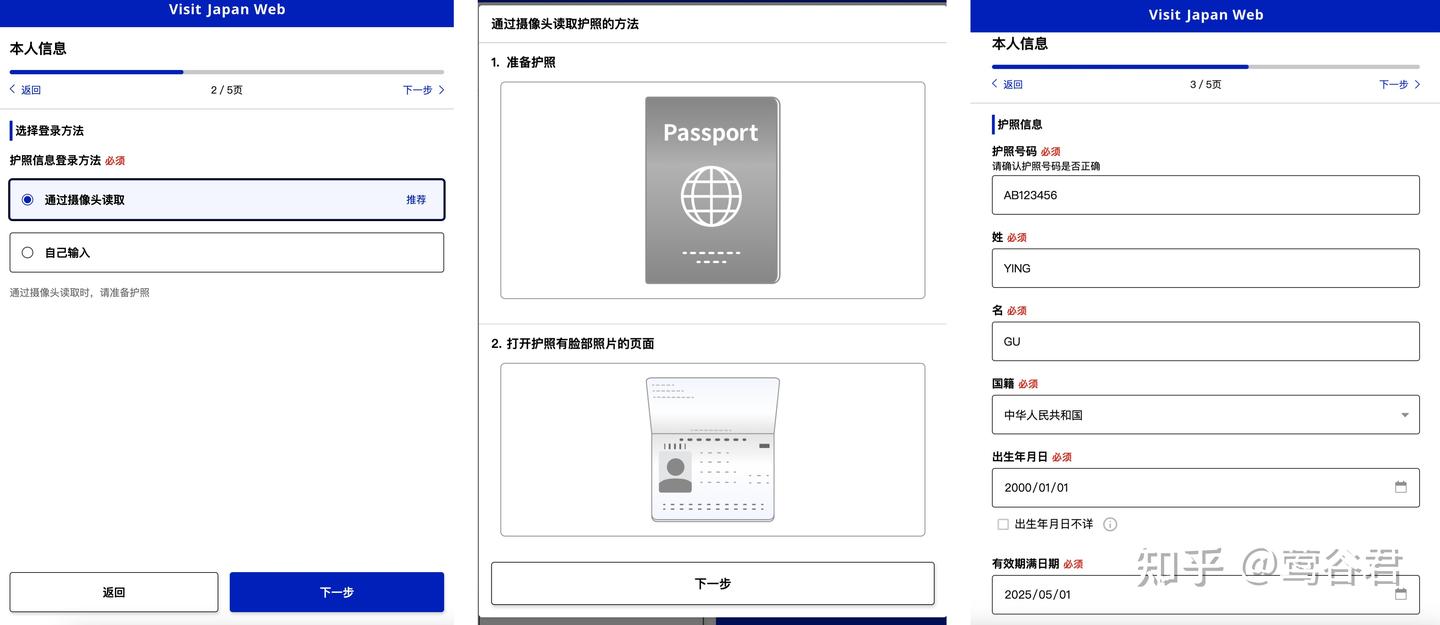Viewport: 1440px width, 625px height.
Task: Click the 返回 button at the bottom left panel
Action: tap(113, 591)
